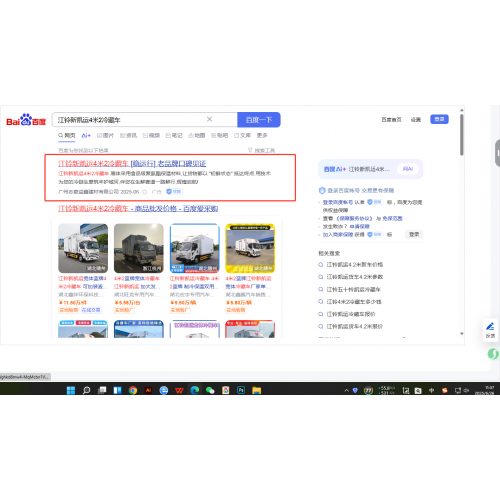Open related search 江铃五十铃凯运冷藏车
The height and width of the screenshot is (500, 500).
pyautogui.click(x=354, y=289)
